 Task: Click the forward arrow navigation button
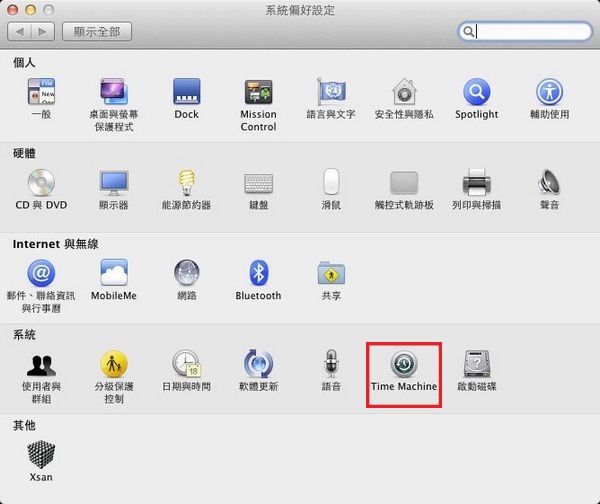point(42,32)
